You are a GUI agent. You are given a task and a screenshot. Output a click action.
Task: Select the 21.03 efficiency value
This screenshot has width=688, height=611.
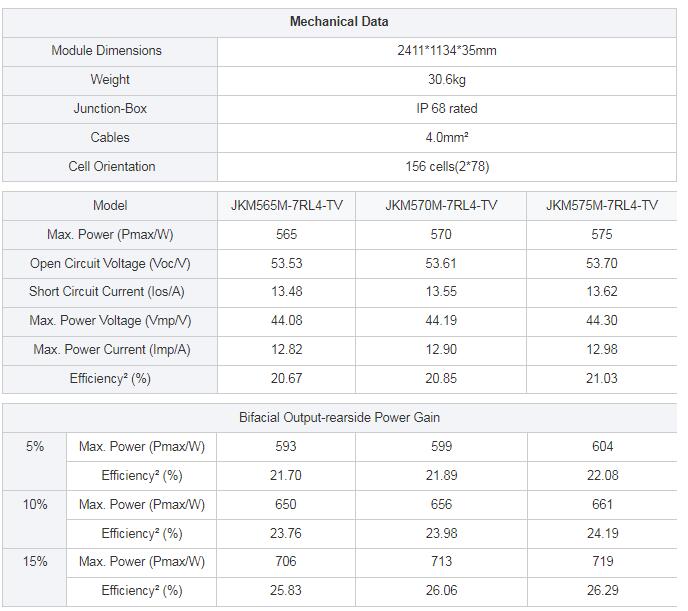tap(602, 378)
